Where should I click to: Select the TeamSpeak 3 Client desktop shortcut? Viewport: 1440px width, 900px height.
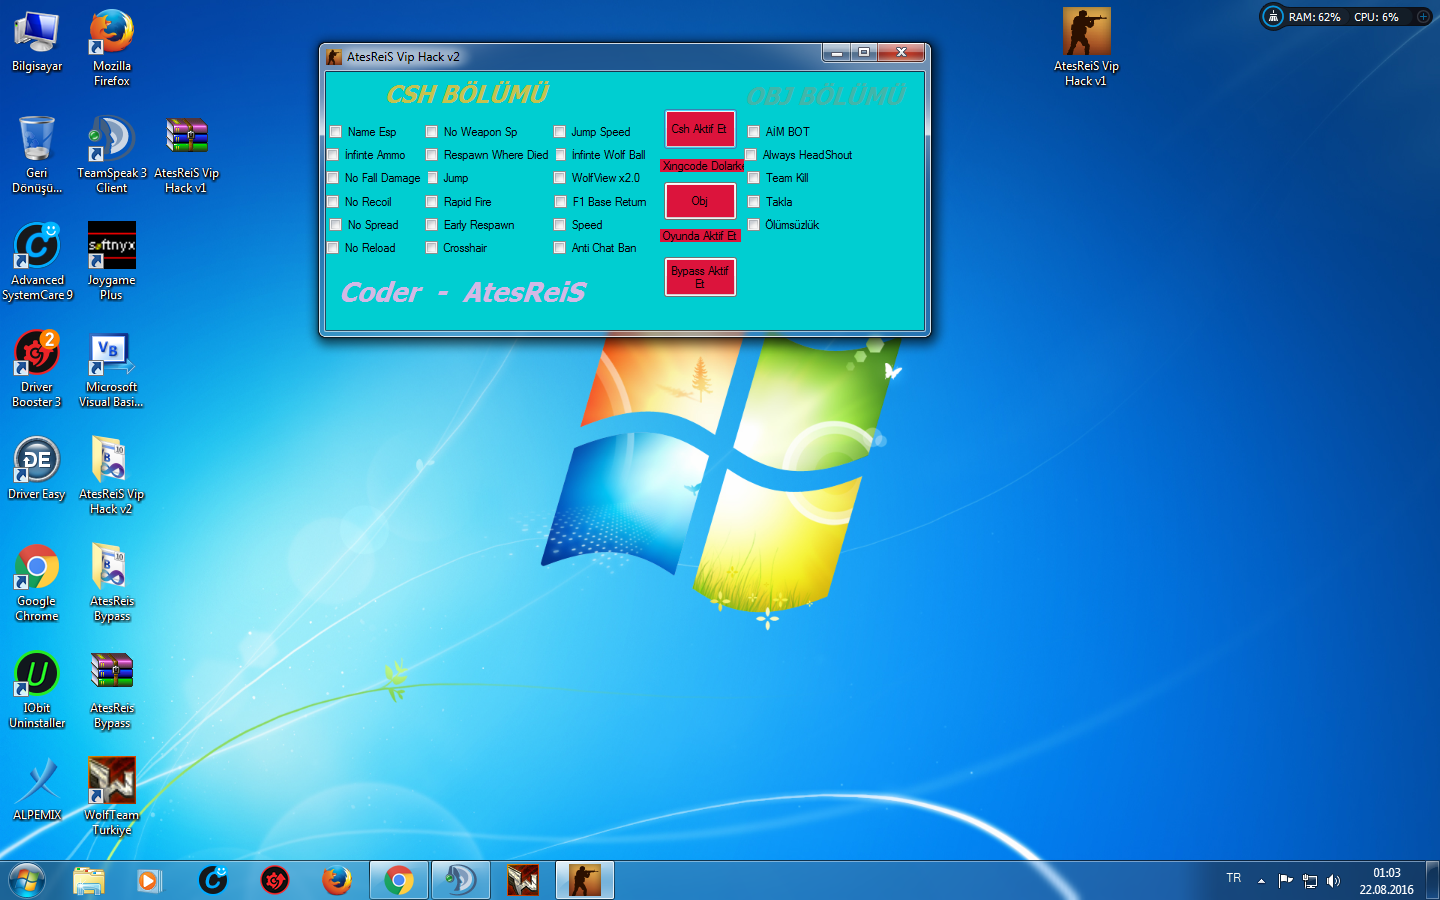coord(112,154)
